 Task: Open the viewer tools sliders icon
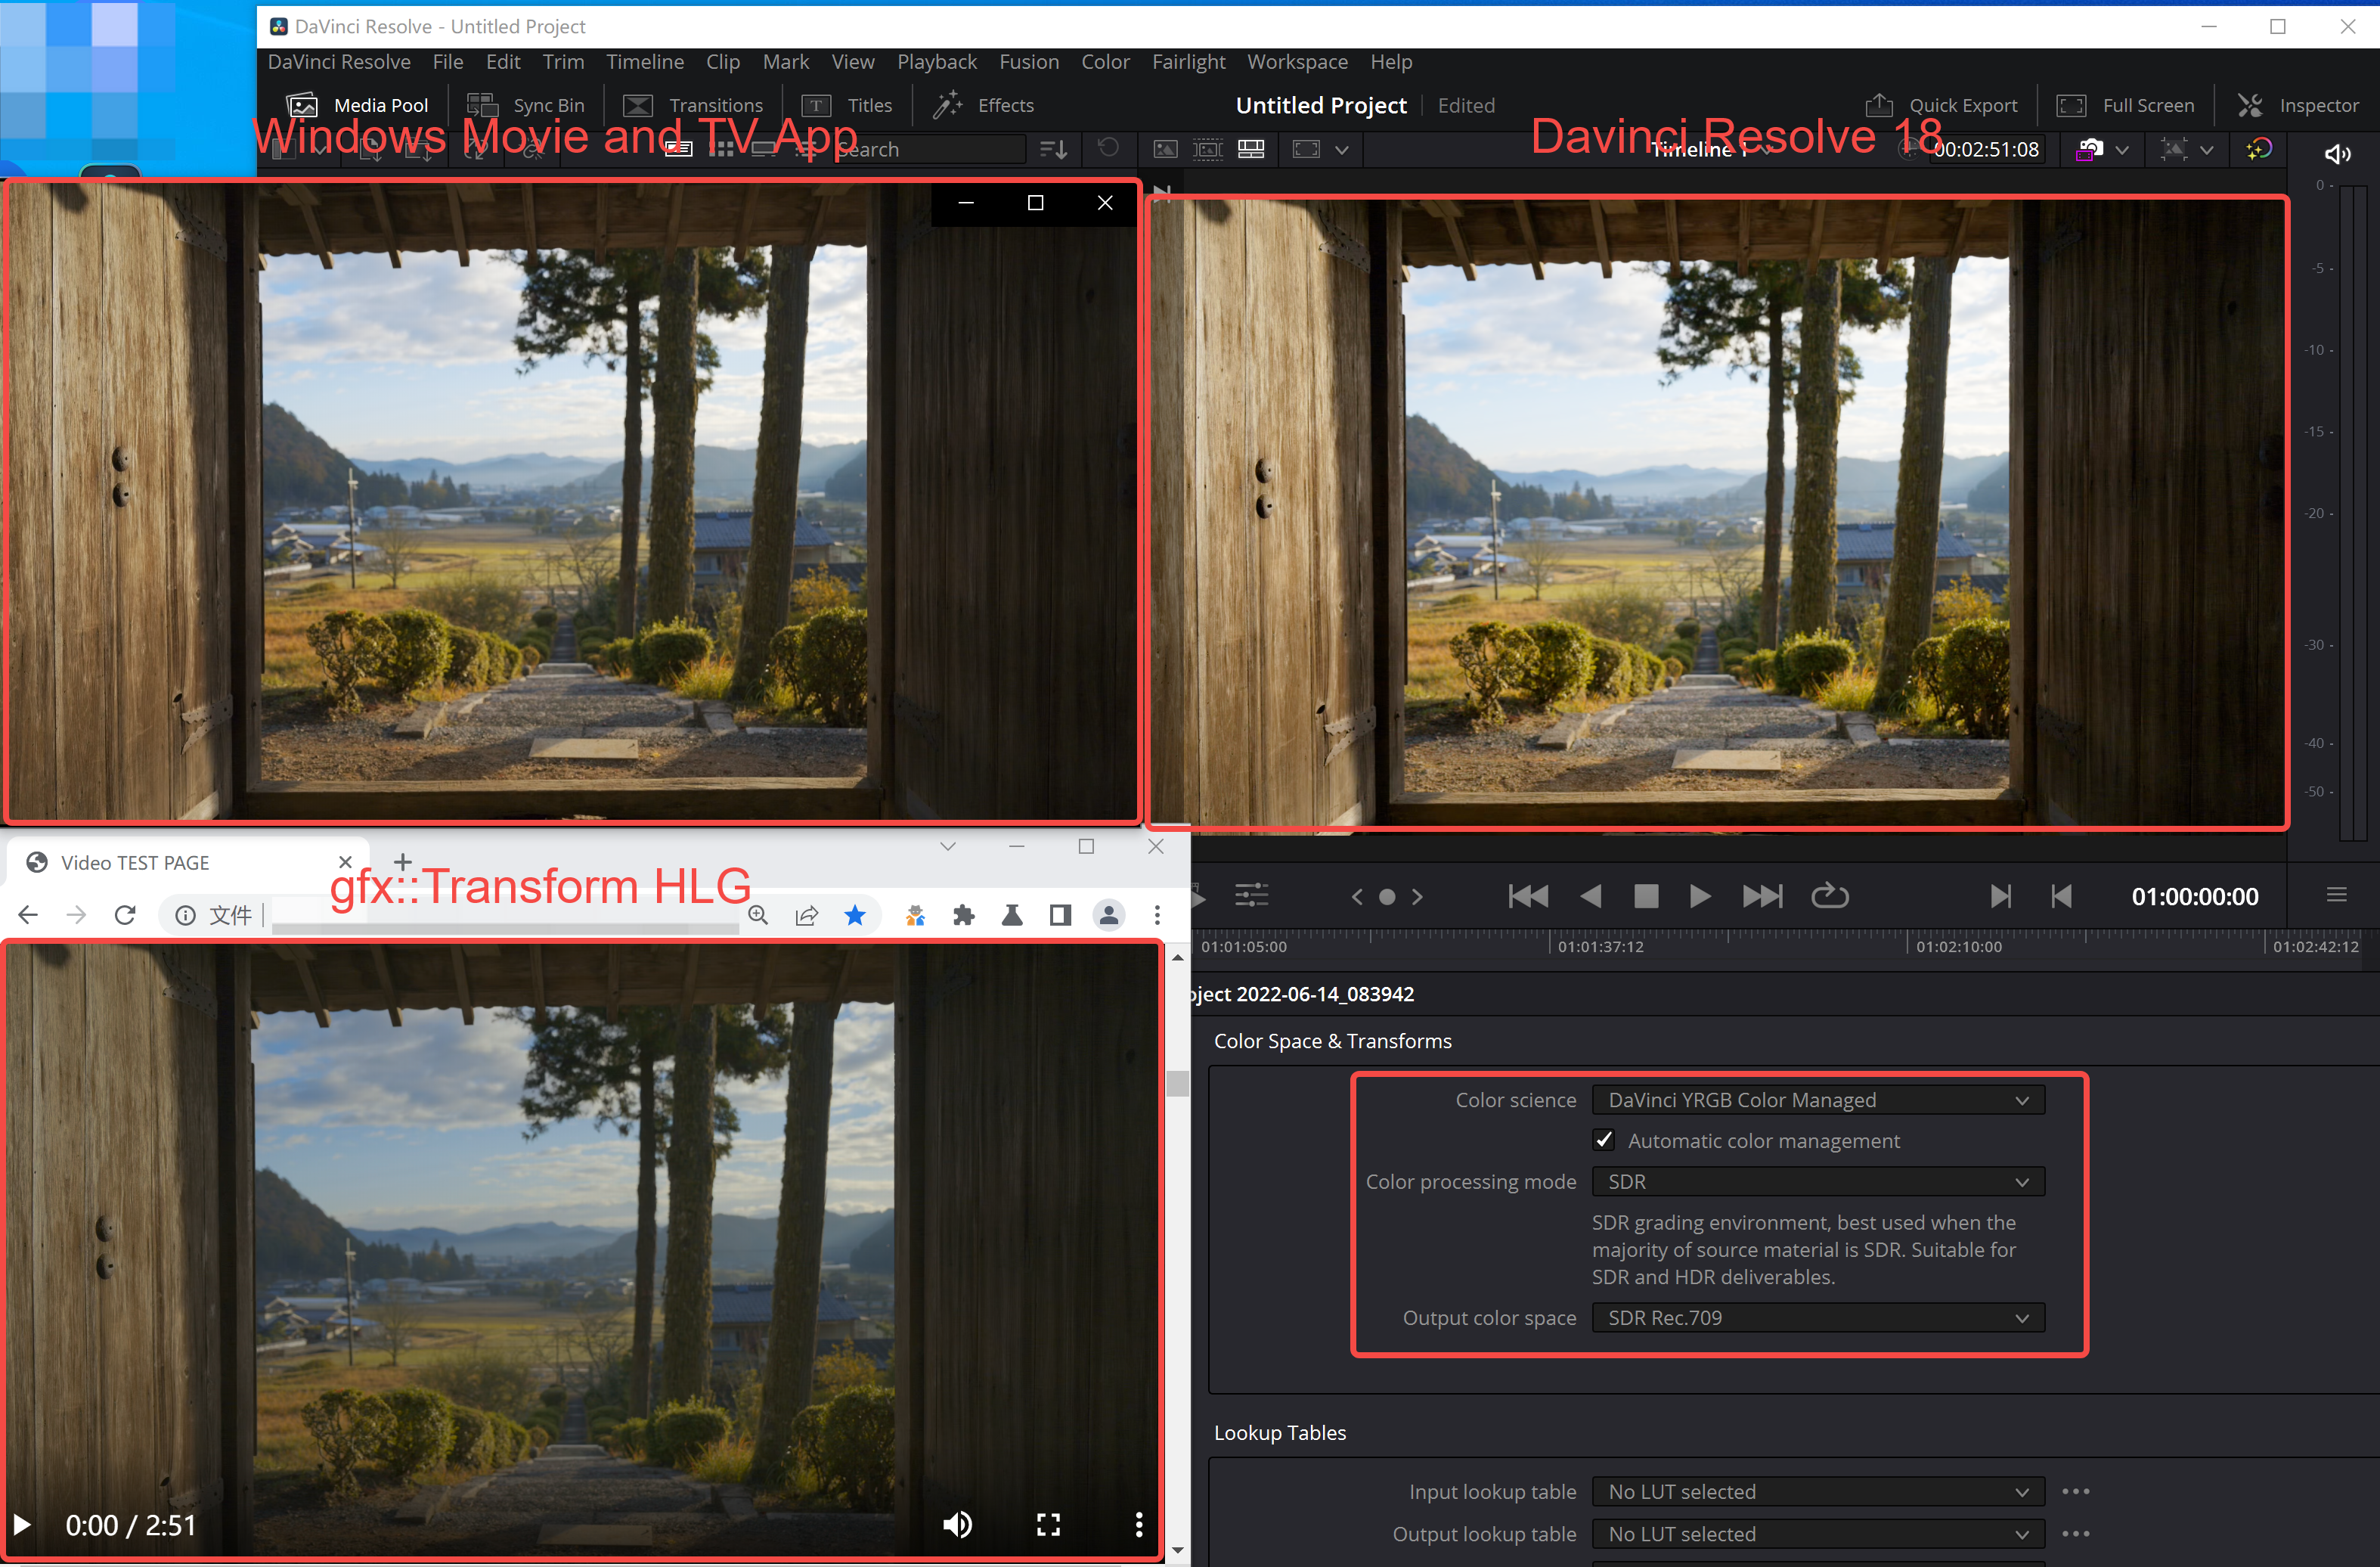tap(1251, 895)
